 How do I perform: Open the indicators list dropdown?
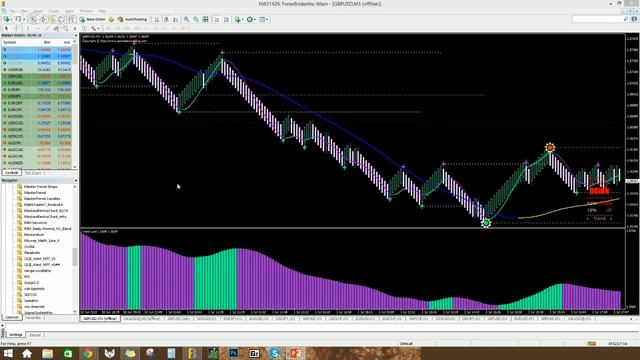(x=239, y=19)
